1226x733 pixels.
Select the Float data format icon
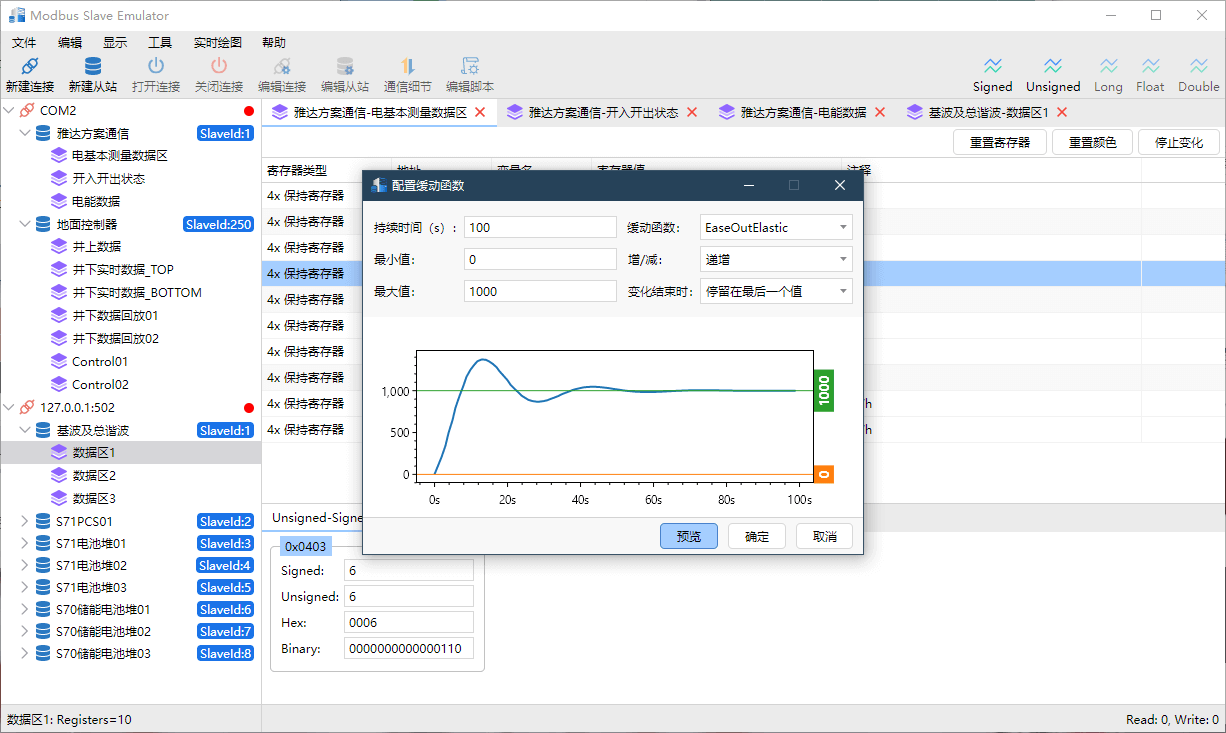pyautogui.click(x=1150, y=67)
